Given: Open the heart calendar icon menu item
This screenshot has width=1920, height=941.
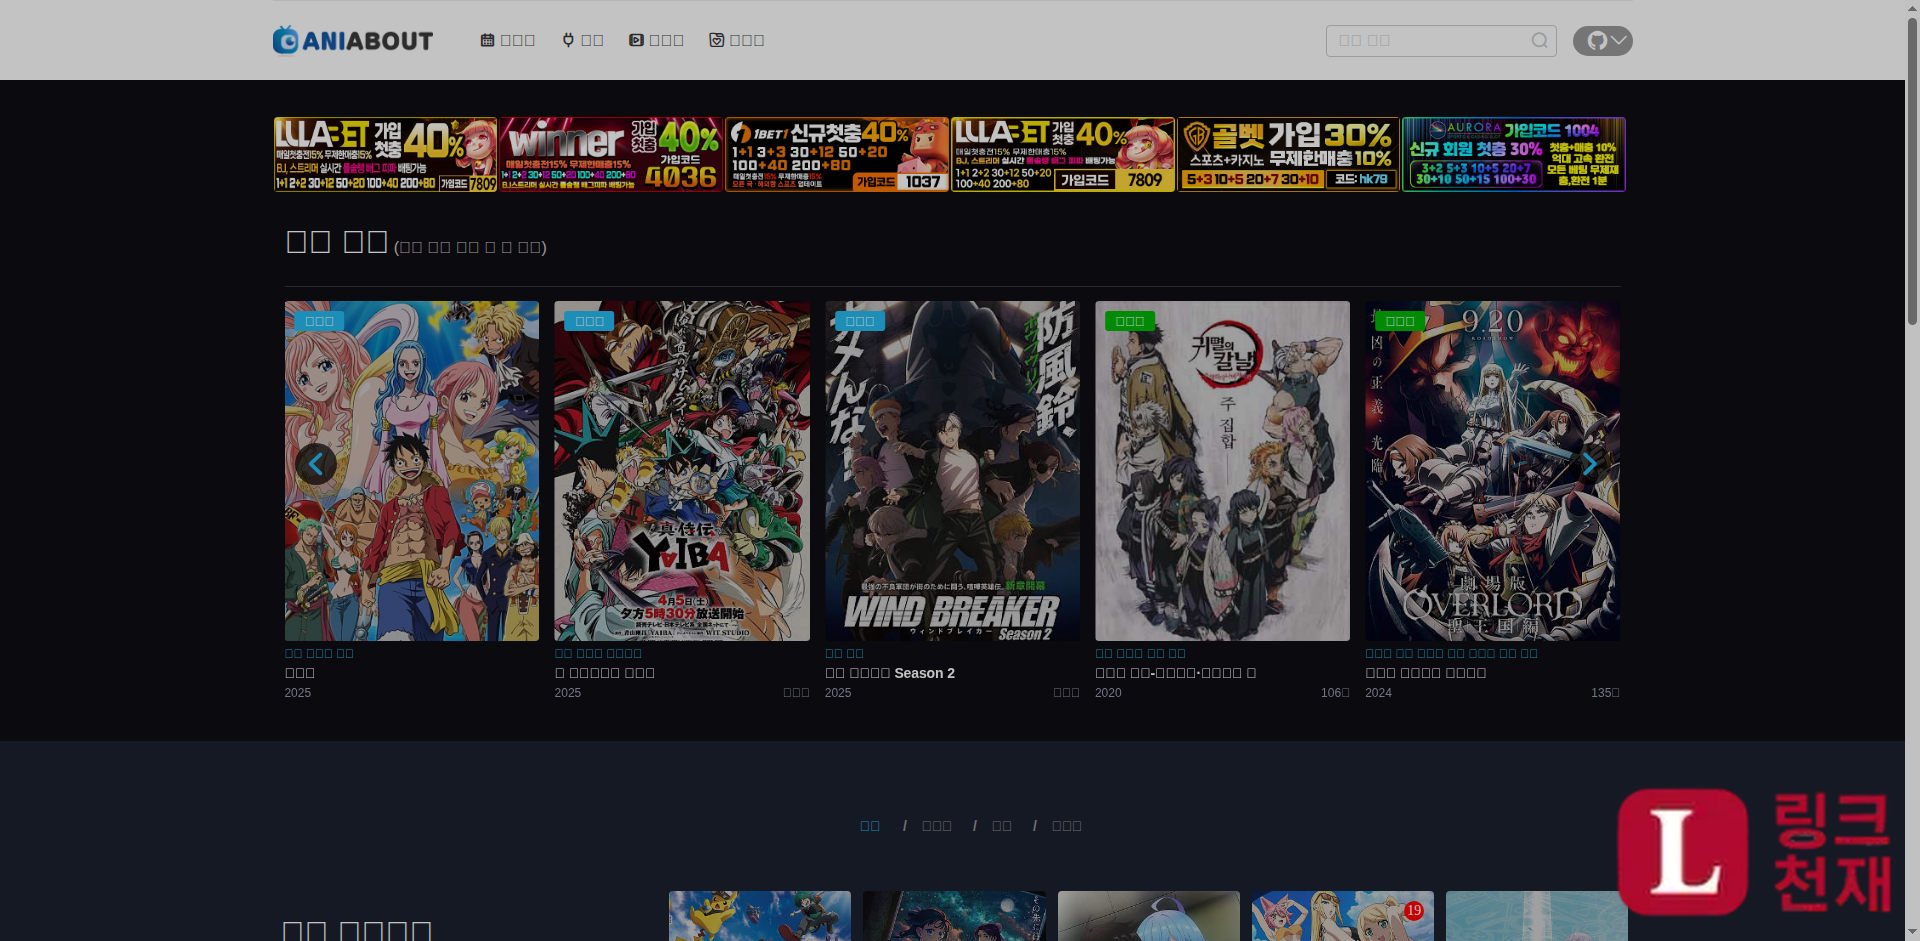Looking at the screenshot, I should click(x=737, y=40).
